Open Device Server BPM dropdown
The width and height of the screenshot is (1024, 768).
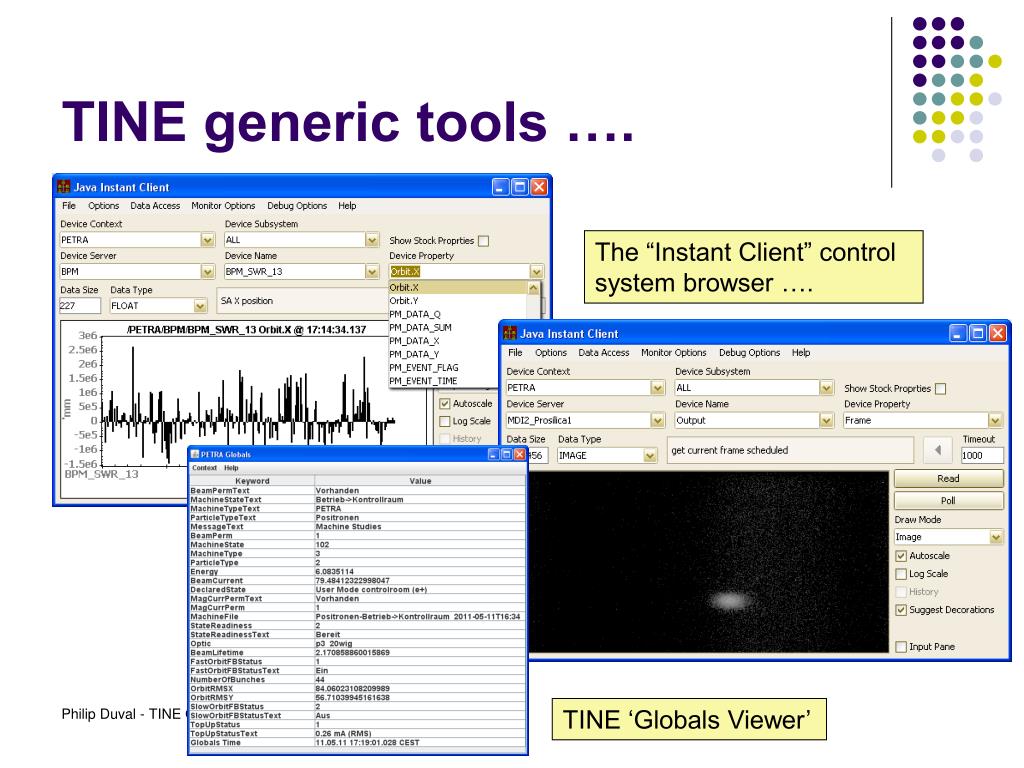point(208,272)
